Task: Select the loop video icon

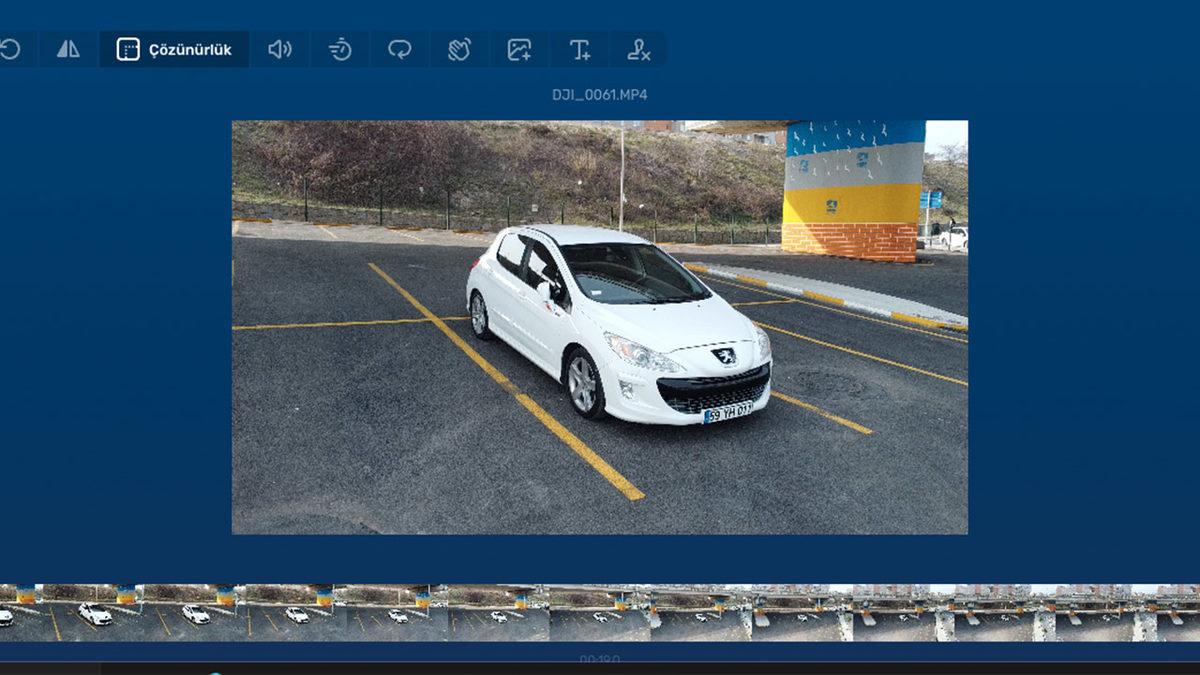Action: (400, 49)
